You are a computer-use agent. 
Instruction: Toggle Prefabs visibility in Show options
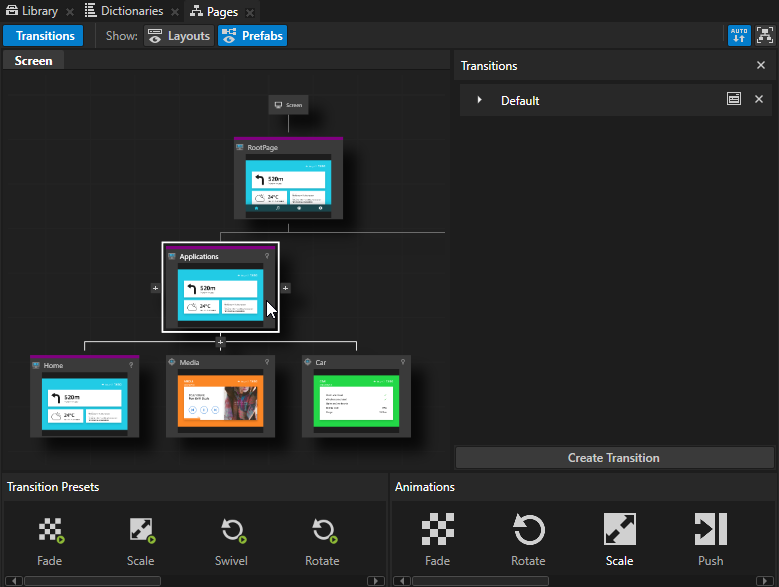pos(252,36)
